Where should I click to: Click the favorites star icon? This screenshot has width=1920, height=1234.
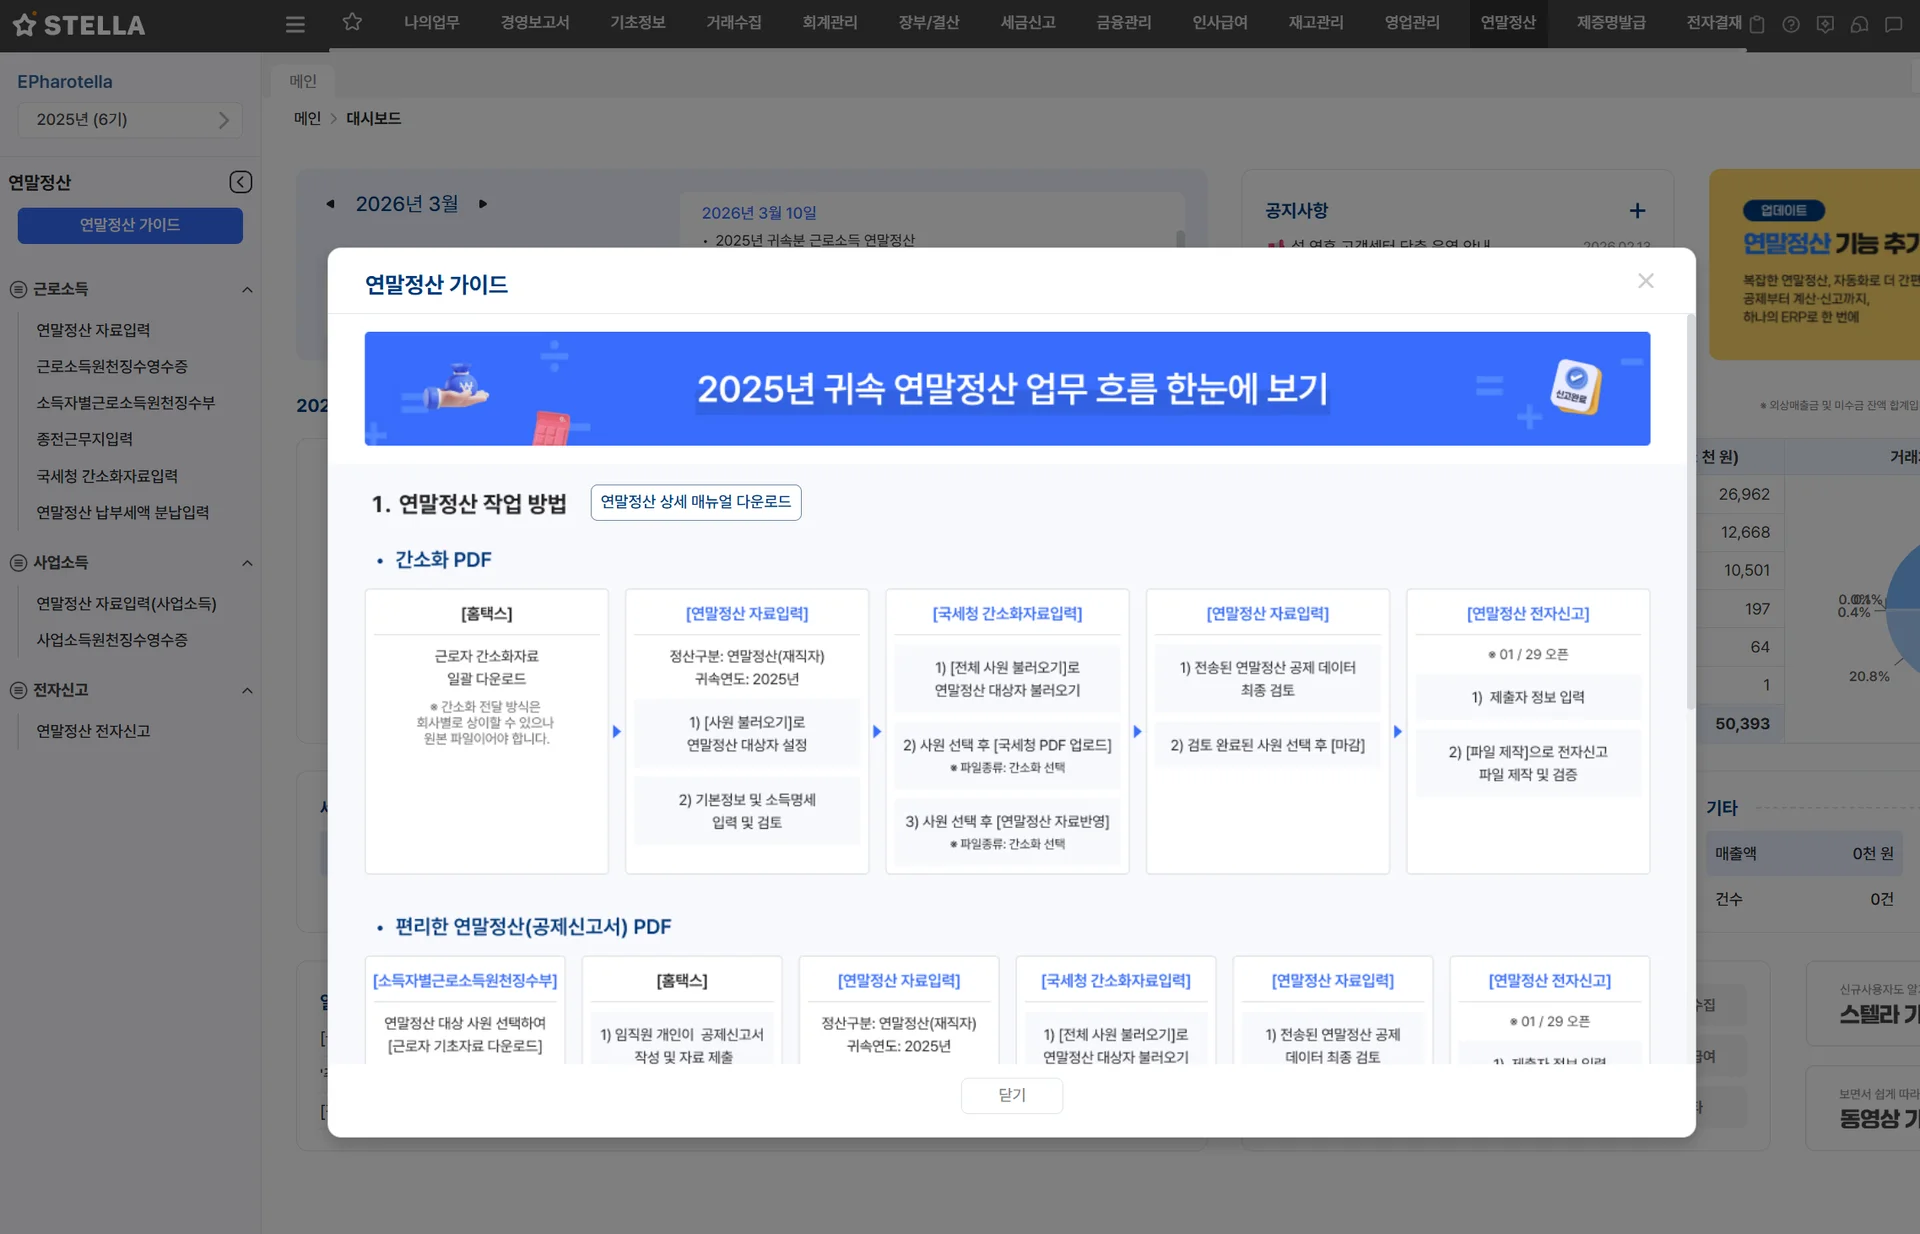[352, 22]
